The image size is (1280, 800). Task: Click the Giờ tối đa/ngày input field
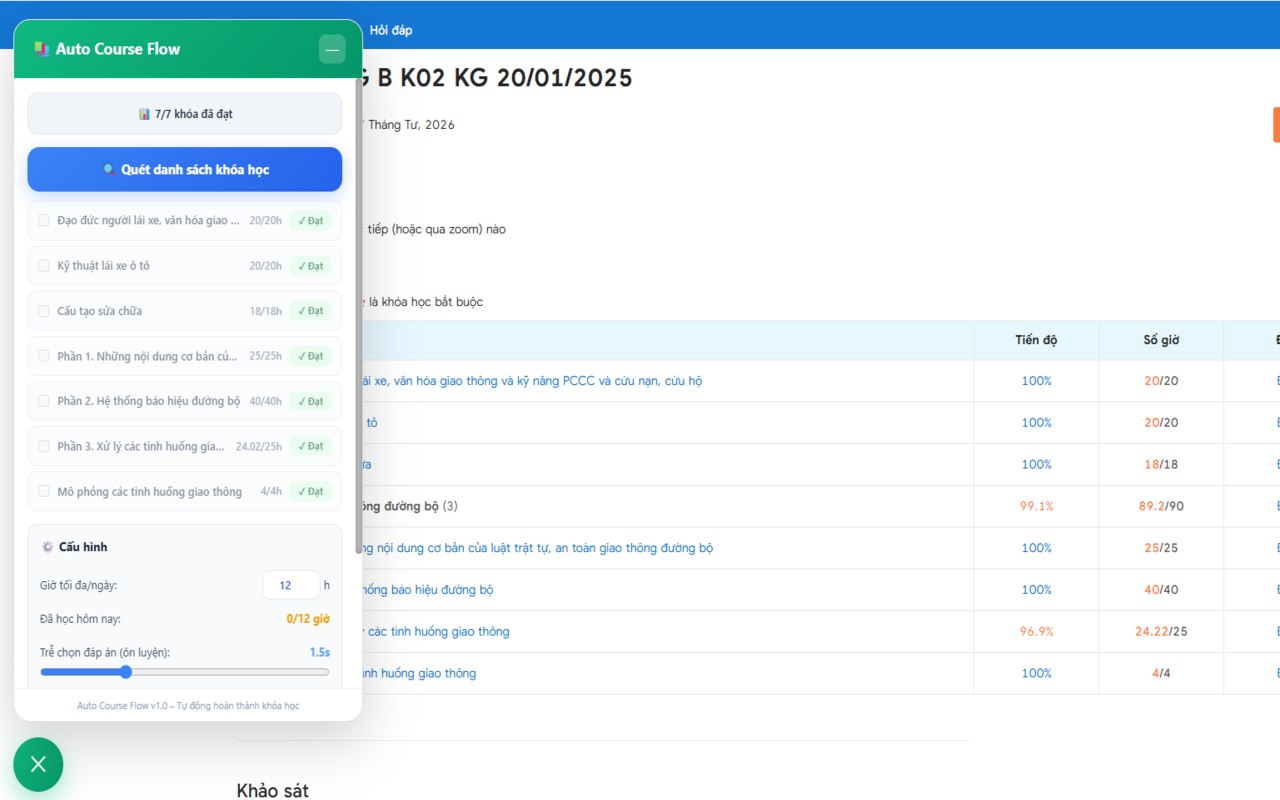[x=290, y=585]
